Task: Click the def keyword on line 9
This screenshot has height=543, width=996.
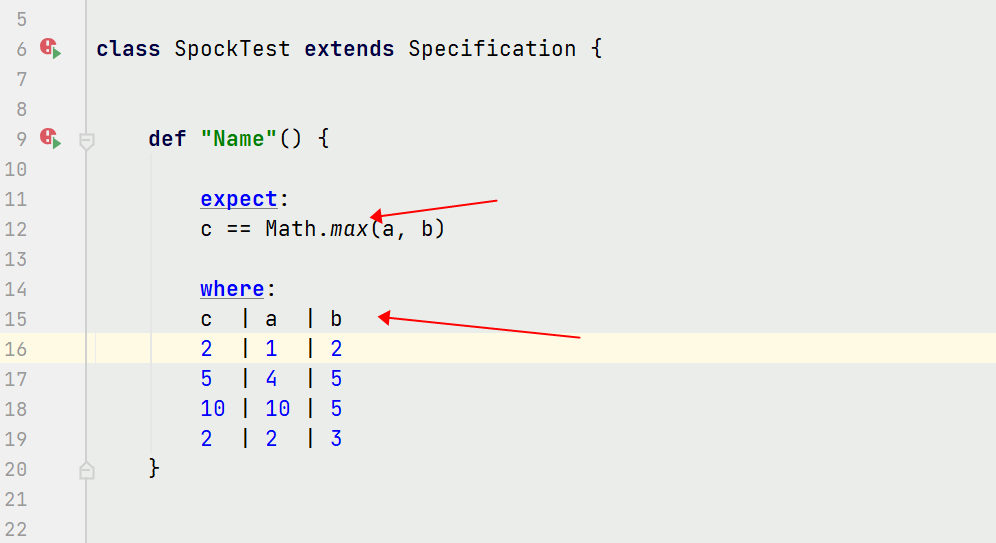Action: [x=167, y=138]
